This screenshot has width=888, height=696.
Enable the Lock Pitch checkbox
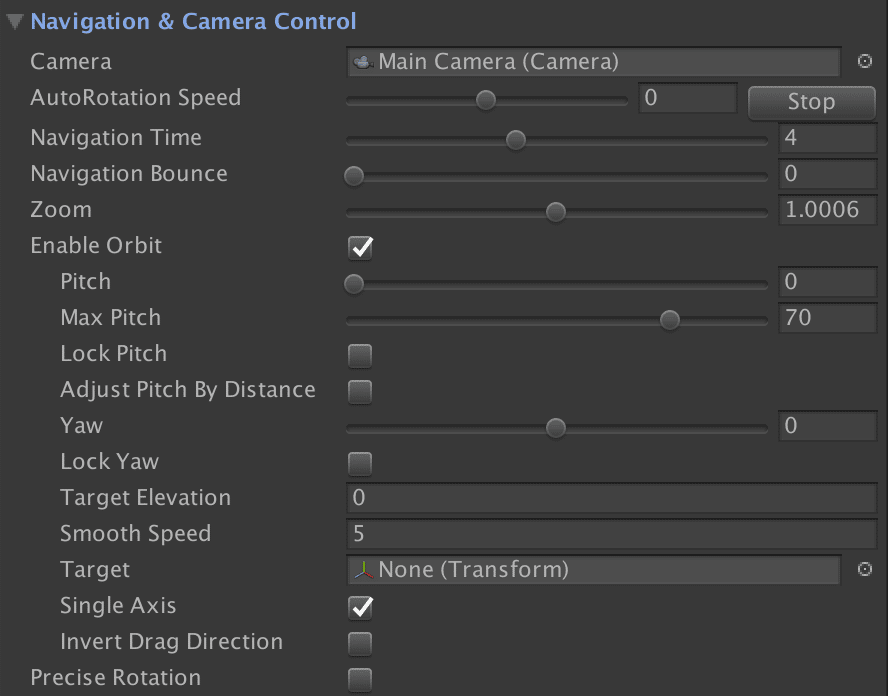click(360, 355)
